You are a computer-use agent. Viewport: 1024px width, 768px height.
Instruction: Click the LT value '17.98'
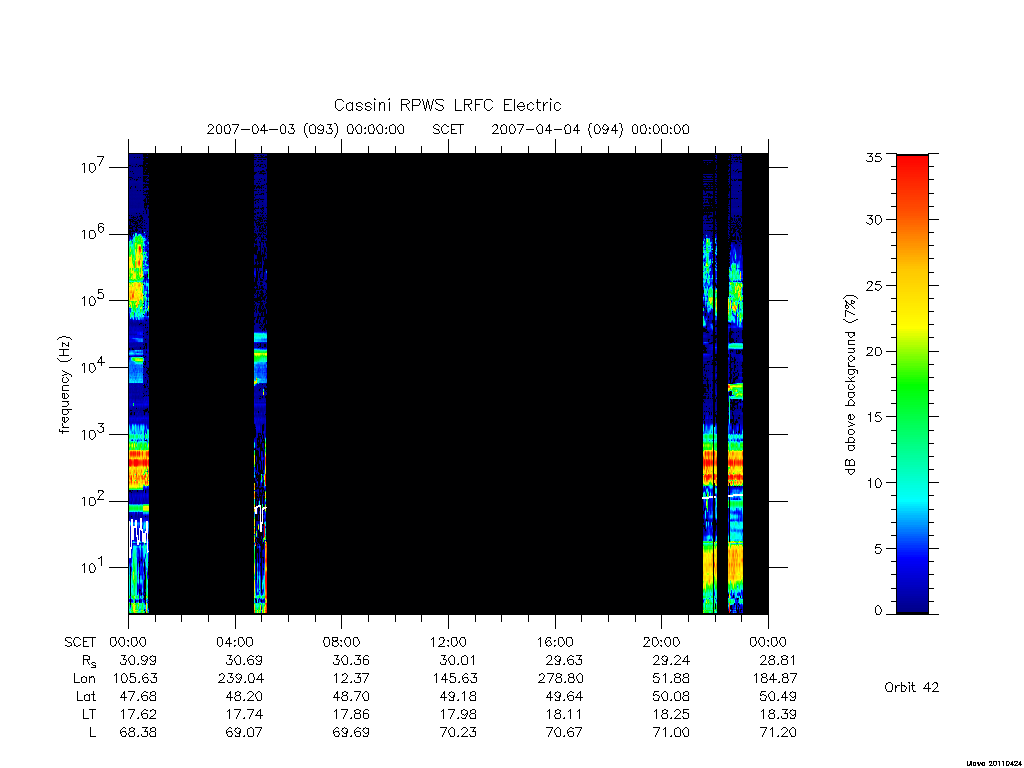pyautogui.click(x=458, y=714)
